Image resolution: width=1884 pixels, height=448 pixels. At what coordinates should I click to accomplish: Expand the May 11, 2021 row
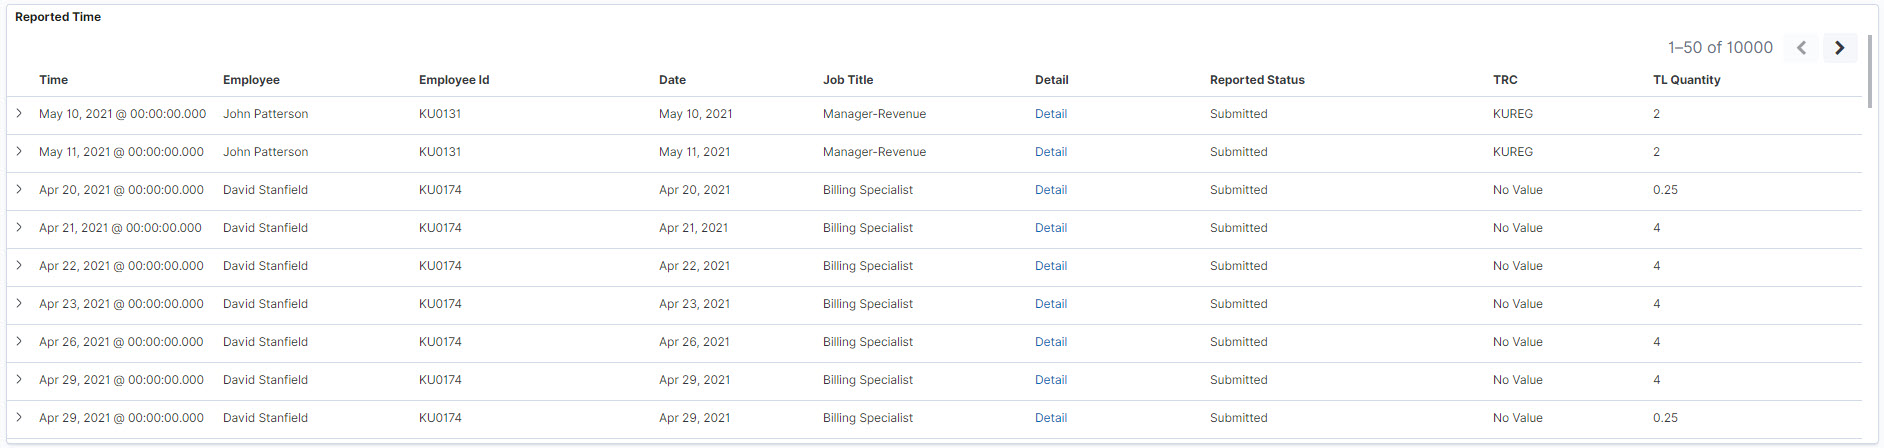point(19,152)
